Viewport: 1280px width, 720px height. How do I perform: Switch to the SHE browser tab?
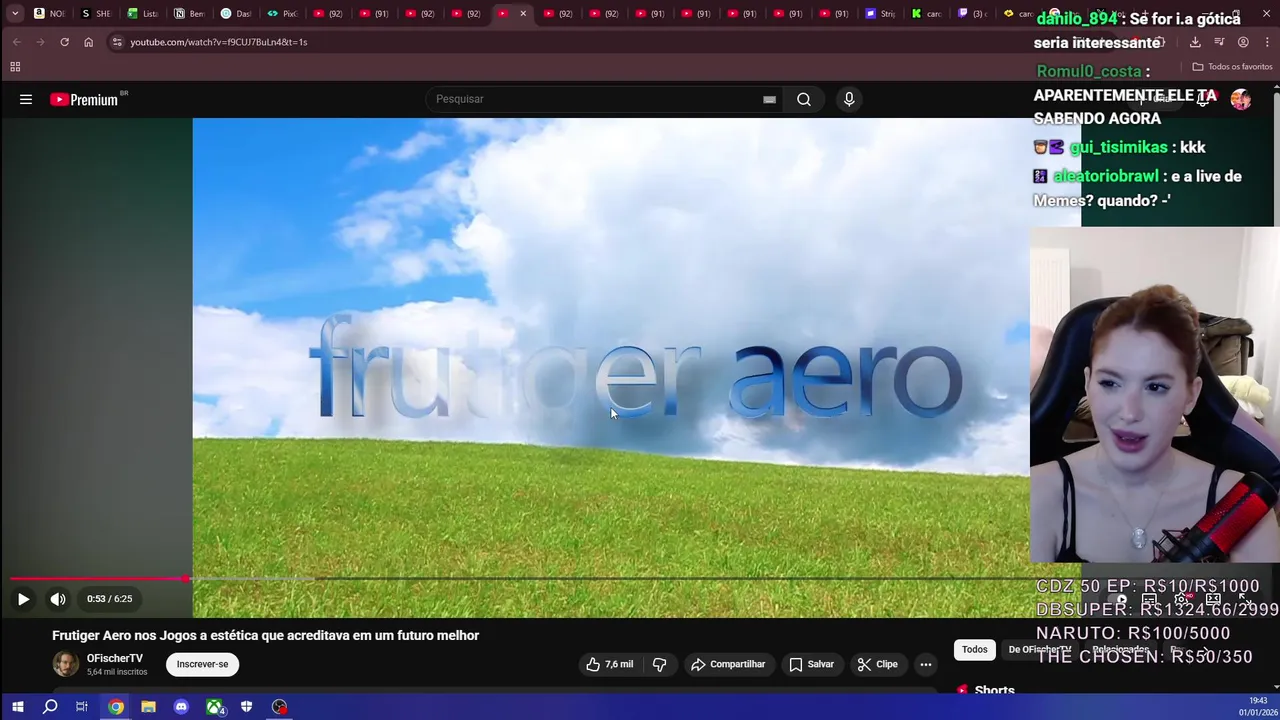pyautogui.click(x=96, y=13)
